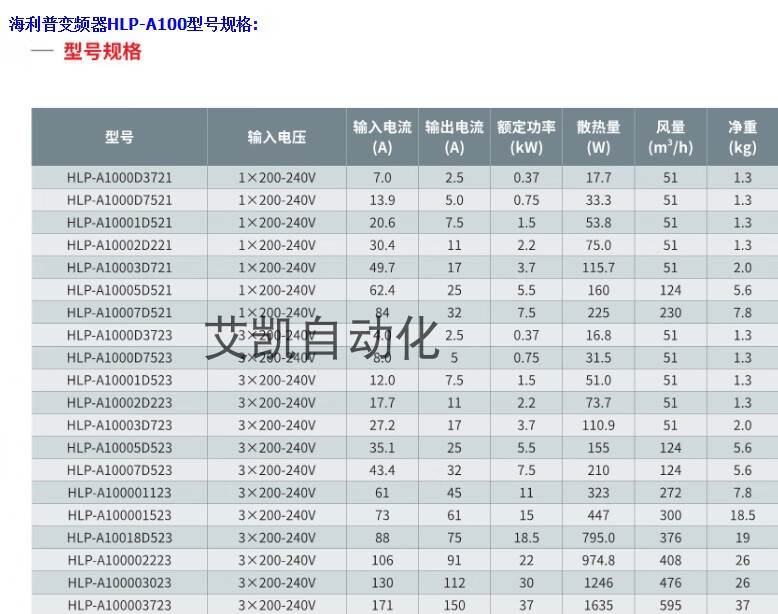778x614 pixels.
Task: Select model cell HLP-A10001D521
Action: pos(119,222)
